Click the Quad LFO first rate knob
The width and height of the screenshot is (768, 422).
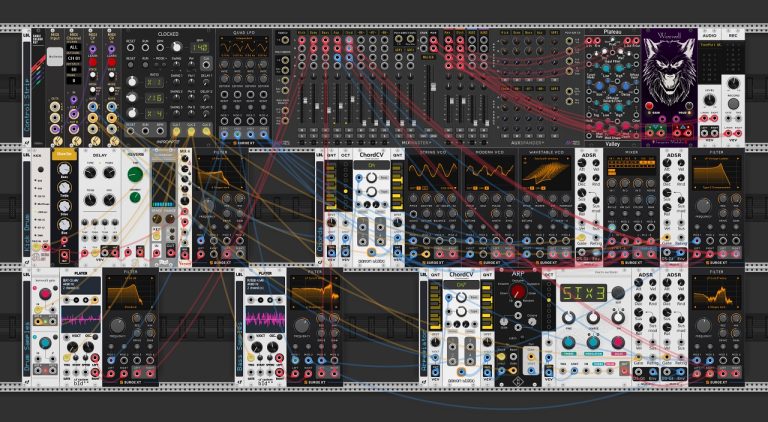tap(225, 65)
